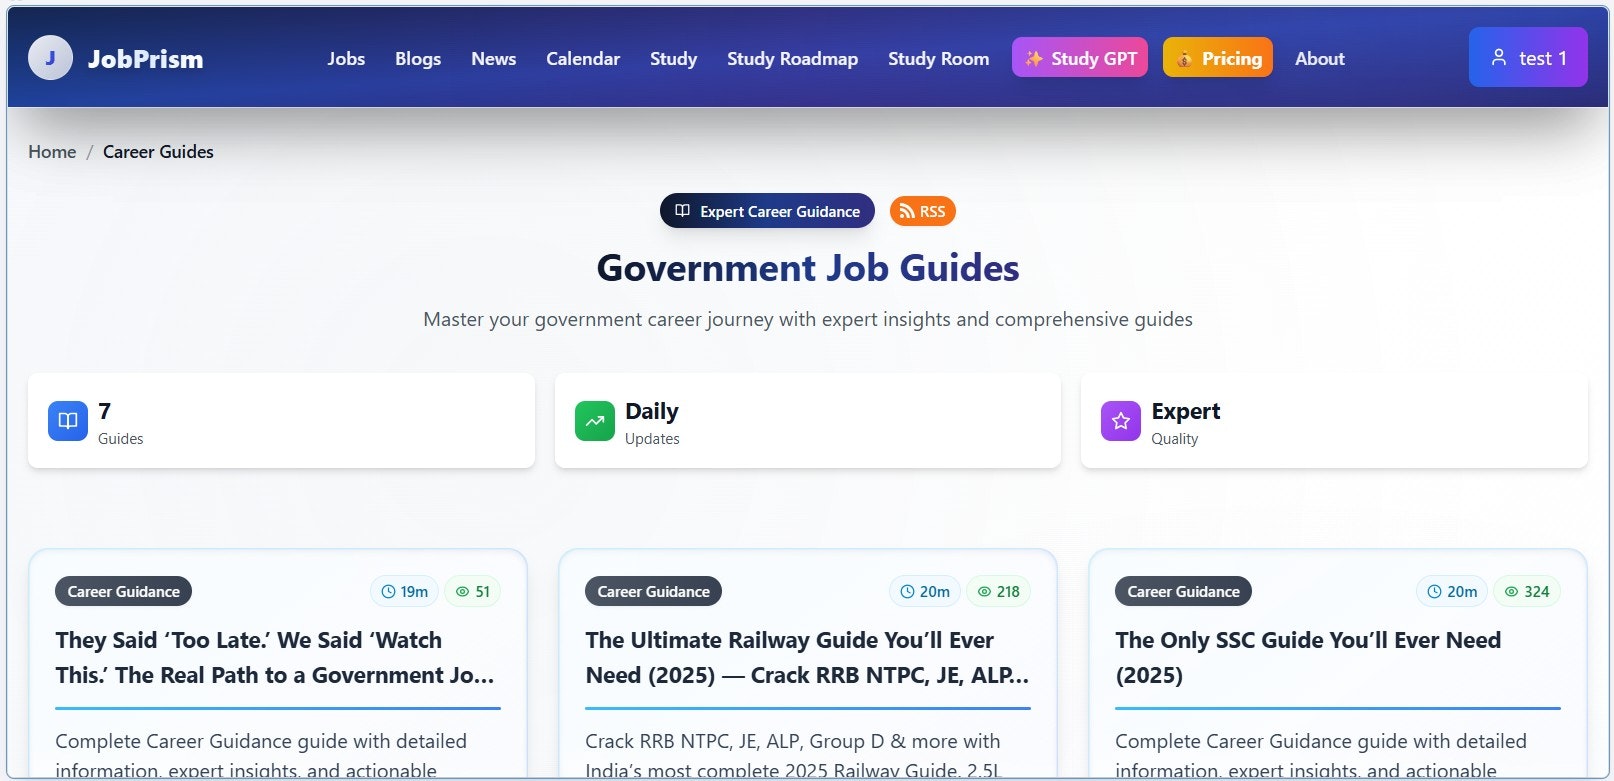
Task: Click the purple star icon on Expert Quality card
Action: pyautogui.click(x=1121, y=421)
